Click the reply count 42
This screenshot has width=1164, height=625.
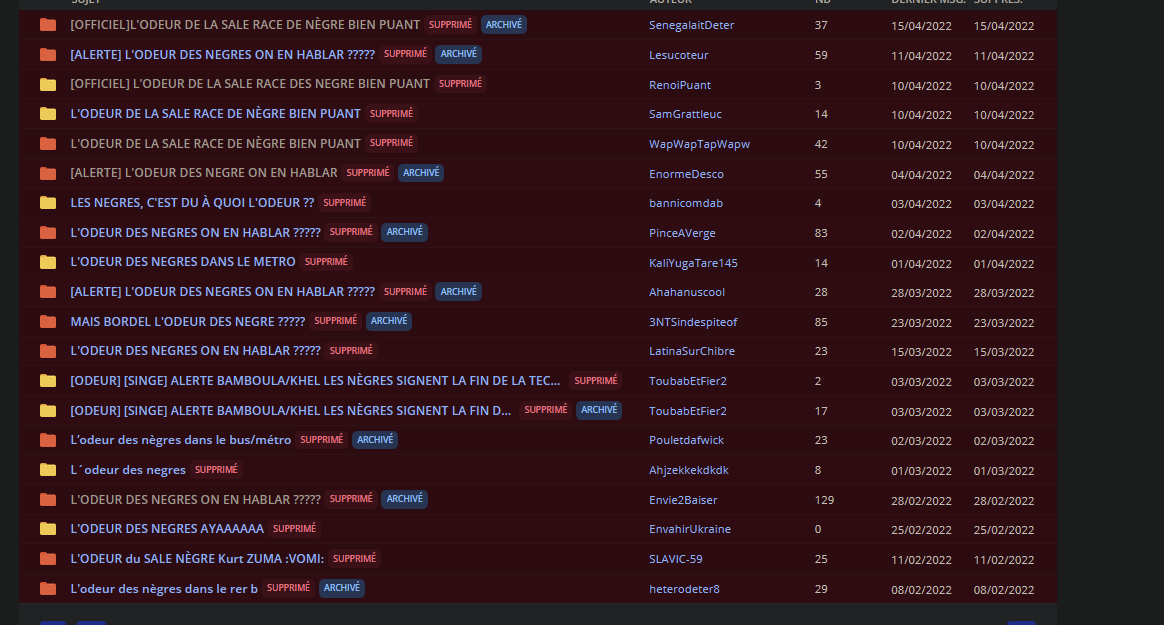point(821,144)
